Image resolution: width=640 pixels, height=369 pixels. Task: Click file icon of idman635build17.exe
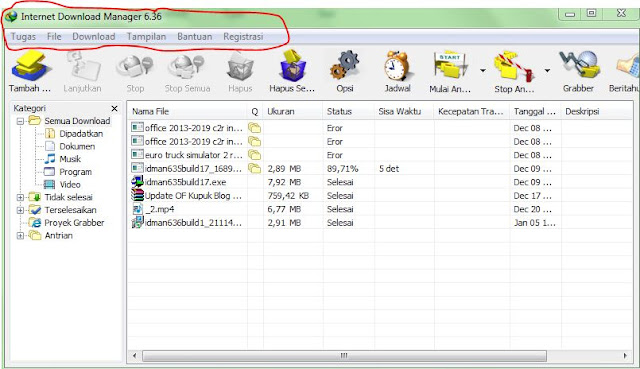point(137,182)
